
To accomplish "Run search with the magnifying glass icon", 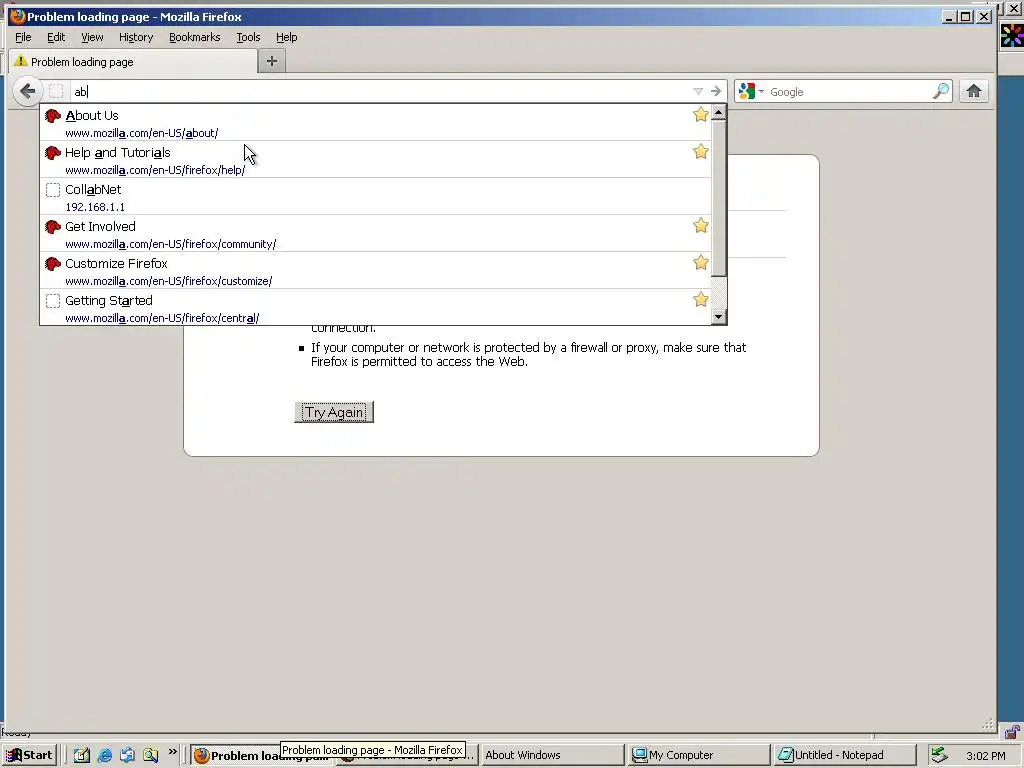I will (940, 91).
